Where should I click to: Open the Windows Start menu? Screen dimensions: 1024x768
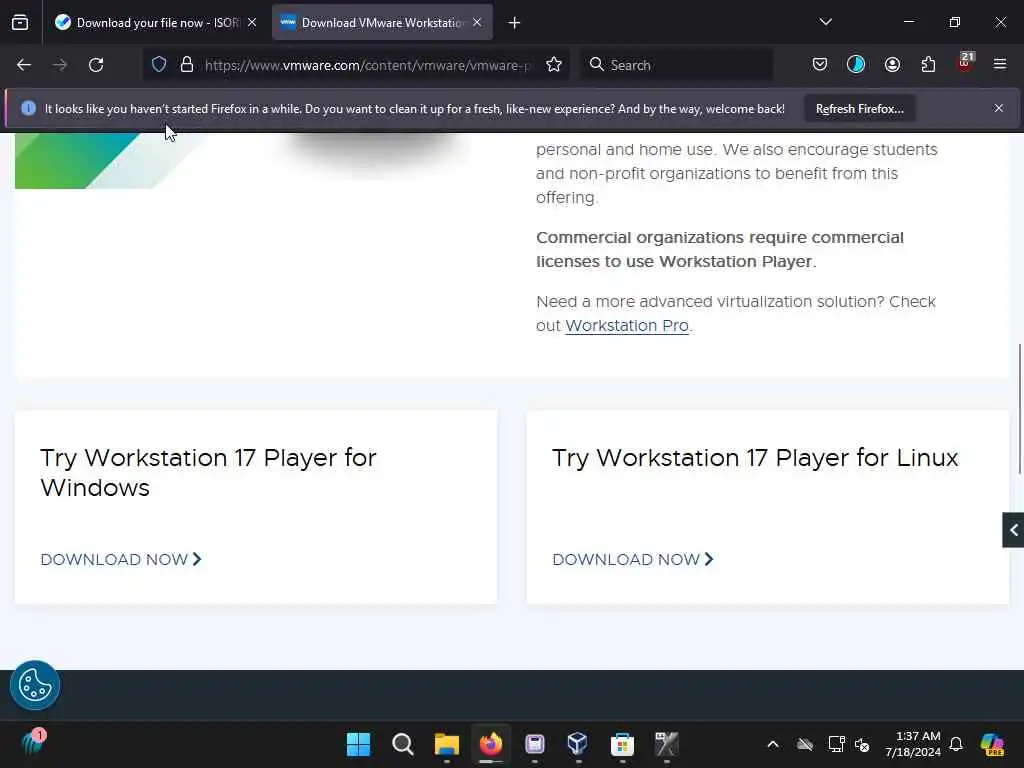tap(358, 744)
